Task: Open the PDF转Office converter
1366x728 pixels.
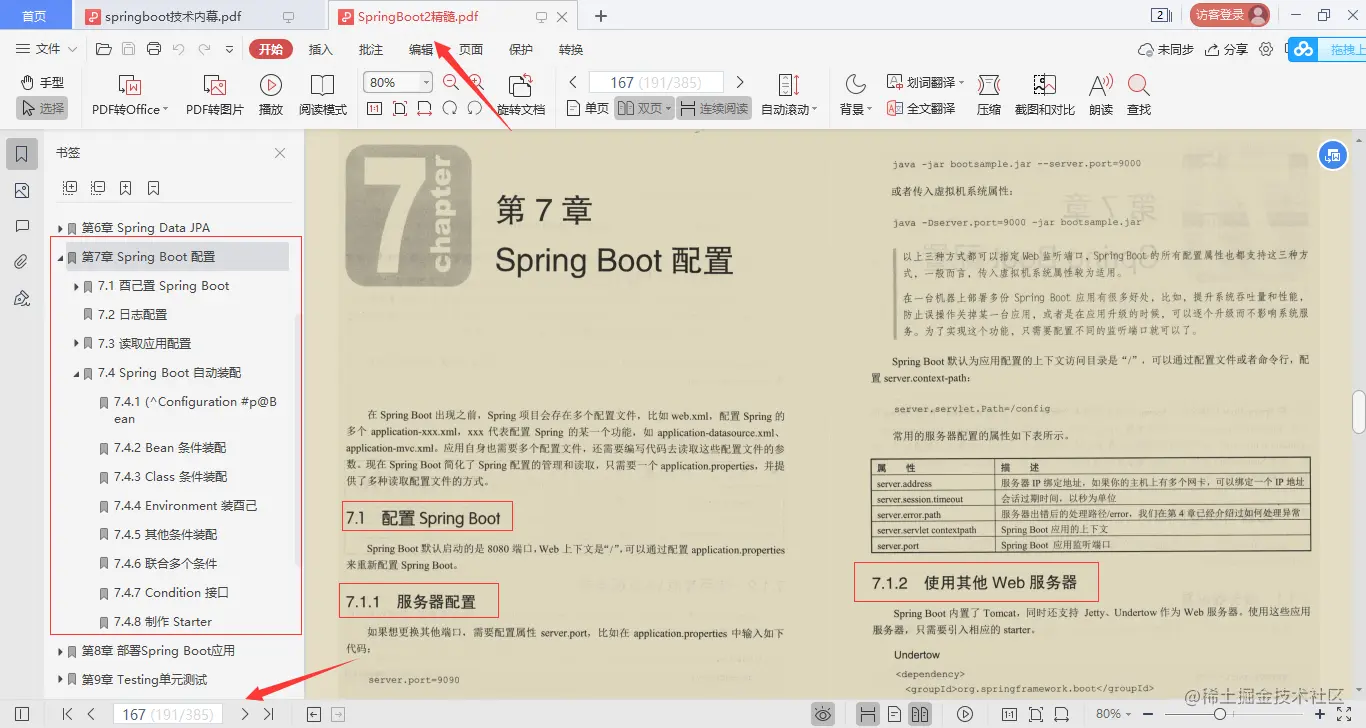Action: coord(130,95)
